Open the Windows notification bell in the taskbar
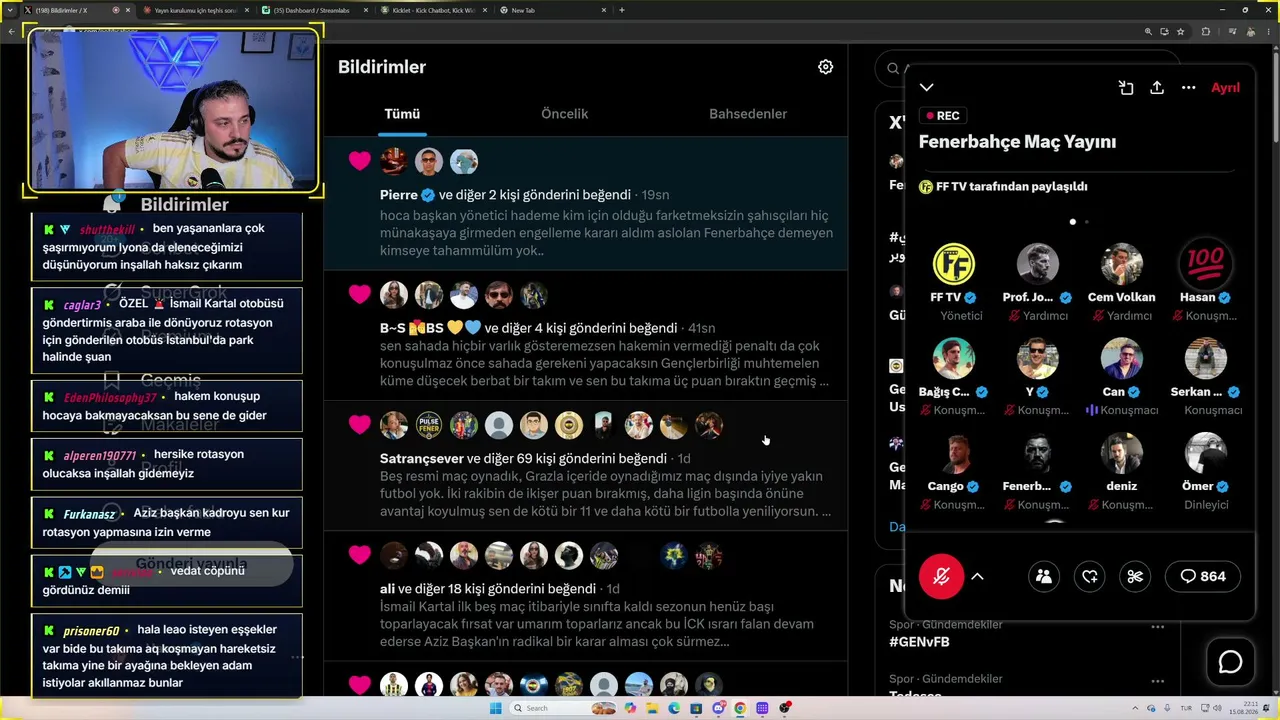 click(1264, 708)
